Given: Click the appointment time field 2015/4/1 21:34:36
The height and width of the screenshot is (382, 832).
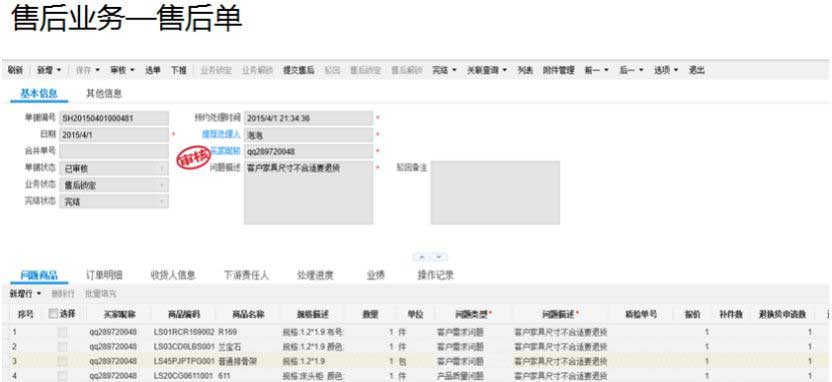Looking at the screenshot, I should [x=309, y=118].
